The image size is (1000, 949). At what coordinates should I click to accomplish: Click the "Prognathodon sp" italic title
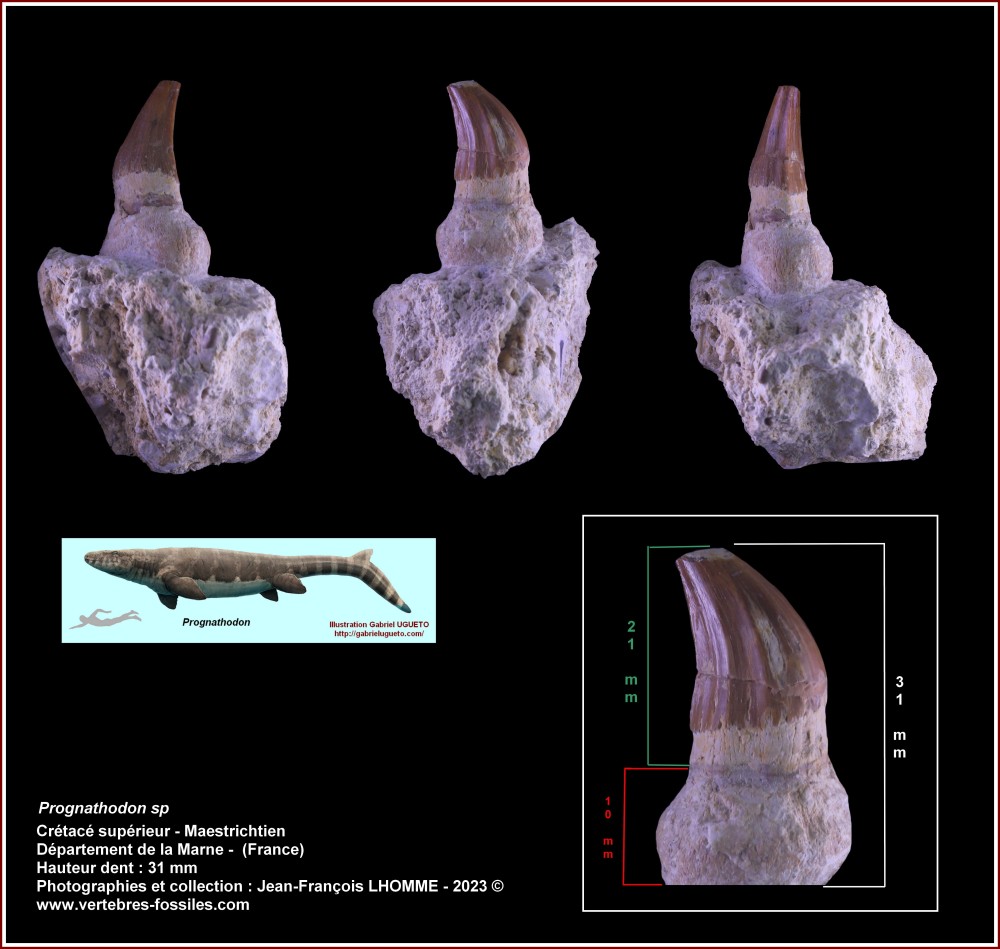tap(110, 808)
